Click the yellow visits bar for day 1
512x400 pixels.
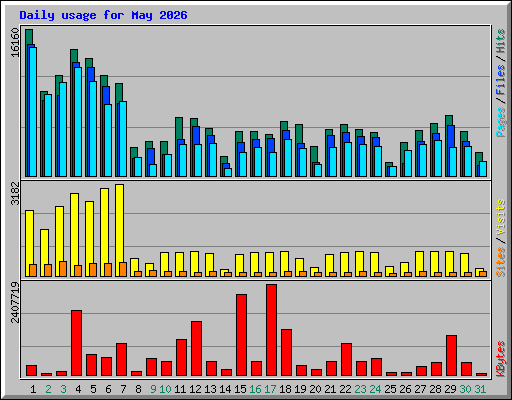30,243
